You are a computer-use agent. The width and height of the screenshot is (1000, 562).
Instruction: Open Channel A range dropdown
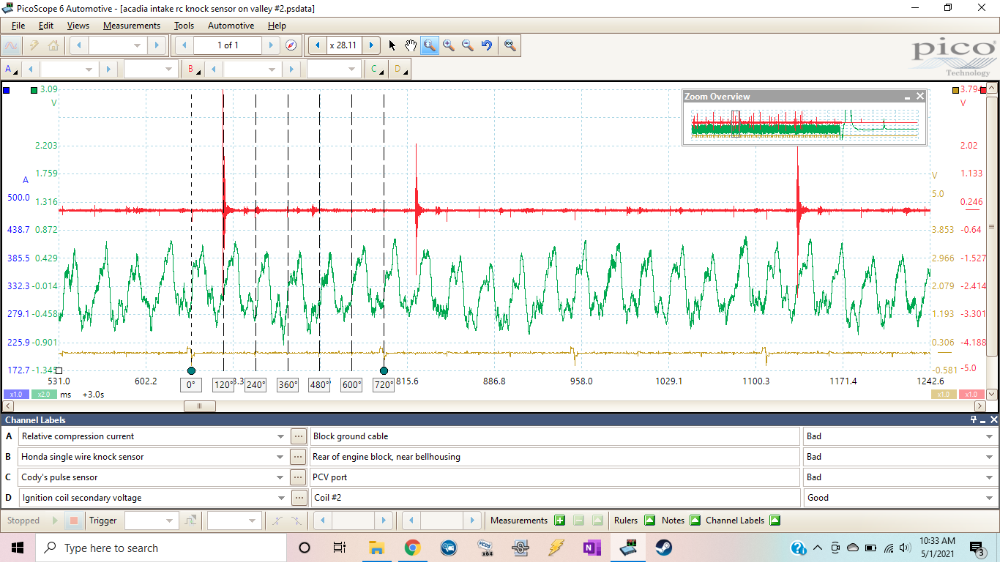89,69
